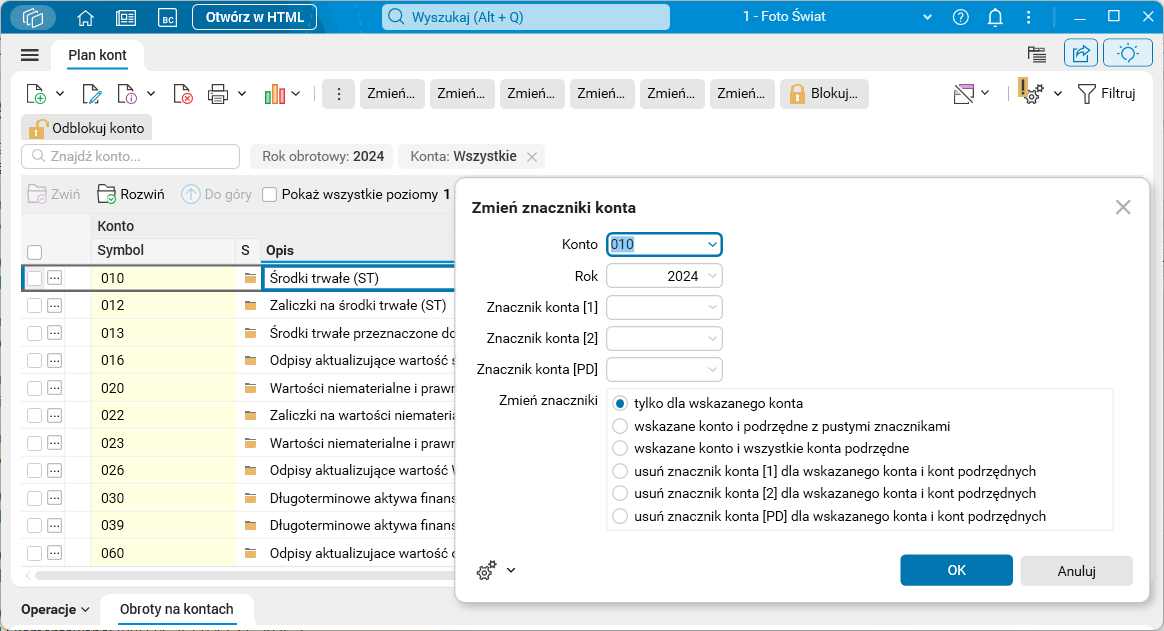Click the Usuń (delete record) icon
Viewport: 1164px width, 631px height.
click(183, 93)
